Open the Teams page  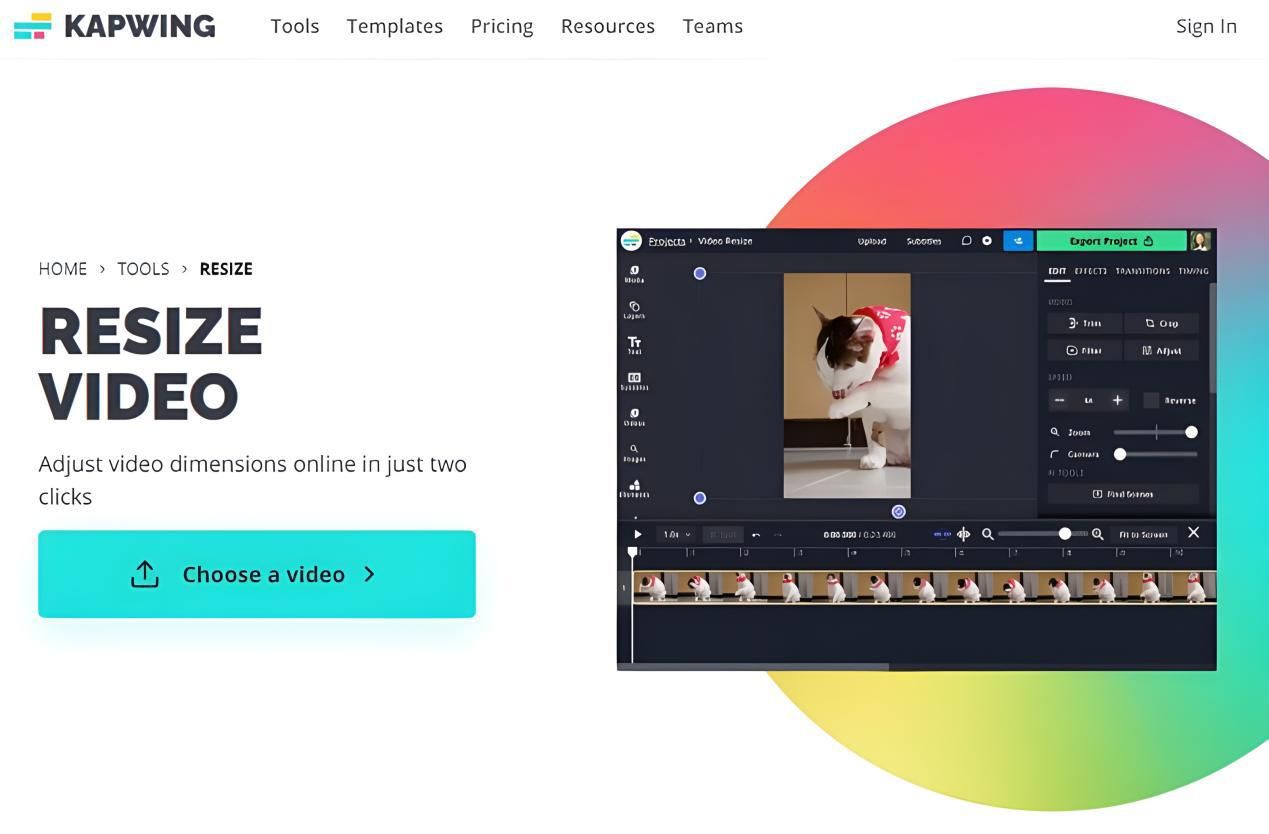coord(713,26)
